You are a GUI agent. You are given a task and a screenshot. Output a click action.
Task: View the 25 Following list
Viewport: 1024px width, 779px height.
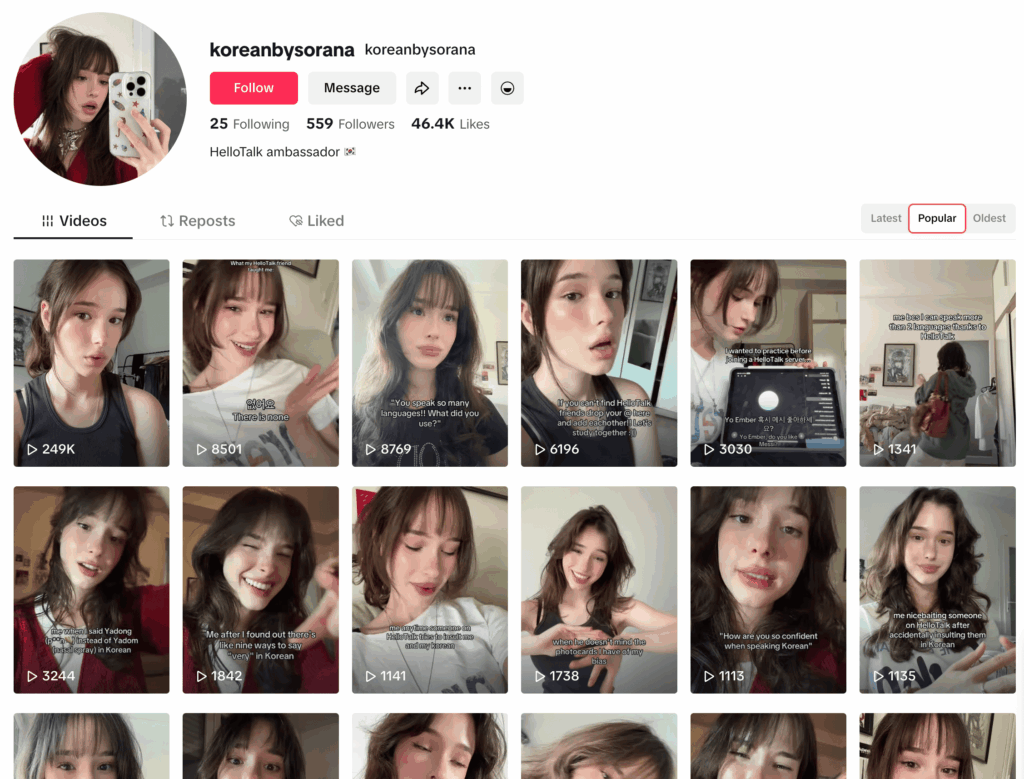click(249, 124)
